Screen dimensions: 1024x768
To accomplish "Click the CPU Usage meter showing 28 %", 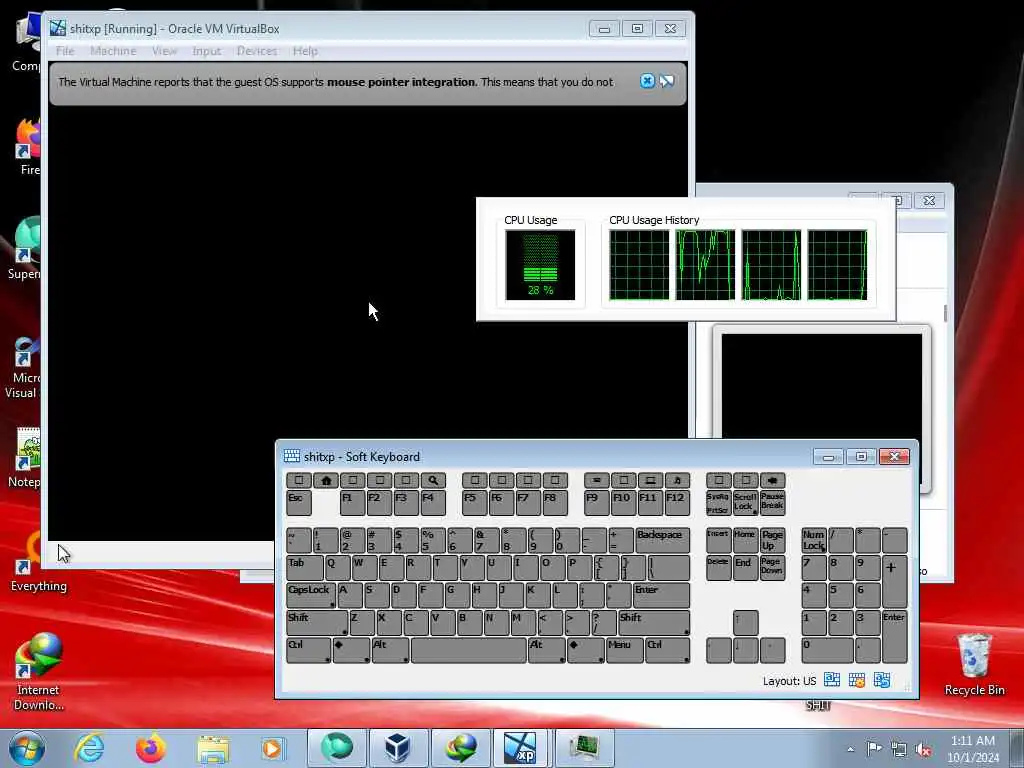I will point(540,264).
